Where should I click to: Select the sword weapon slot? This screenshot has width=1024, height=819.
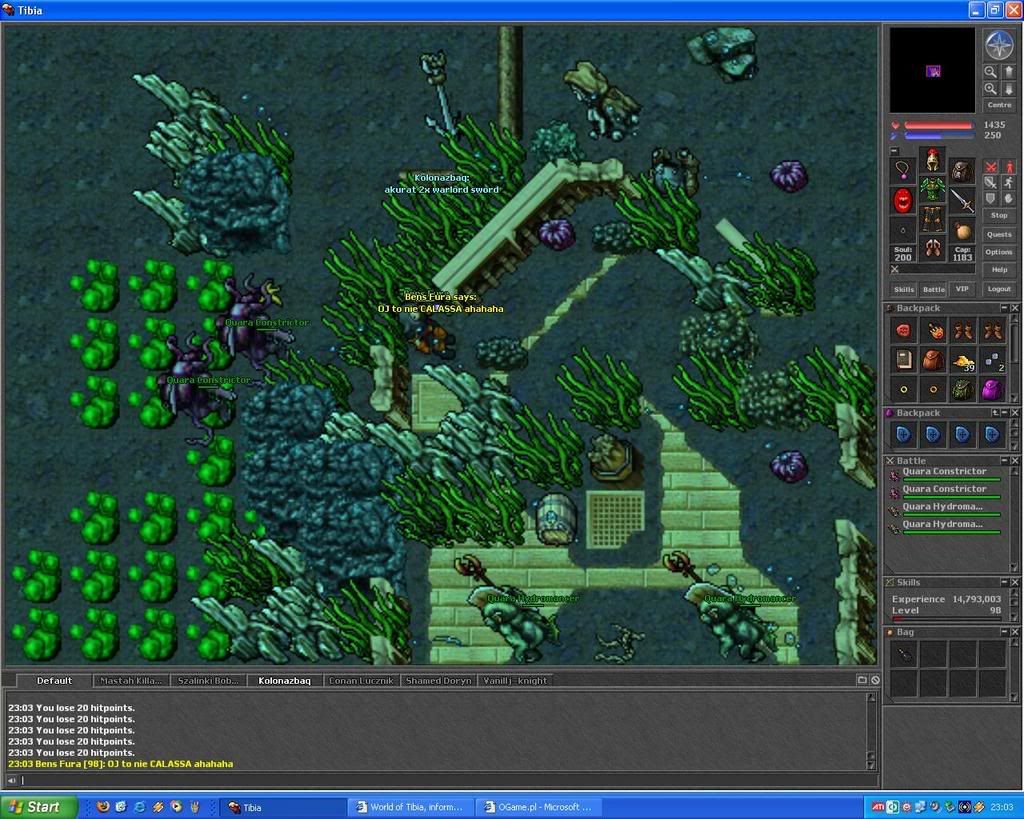962,201
